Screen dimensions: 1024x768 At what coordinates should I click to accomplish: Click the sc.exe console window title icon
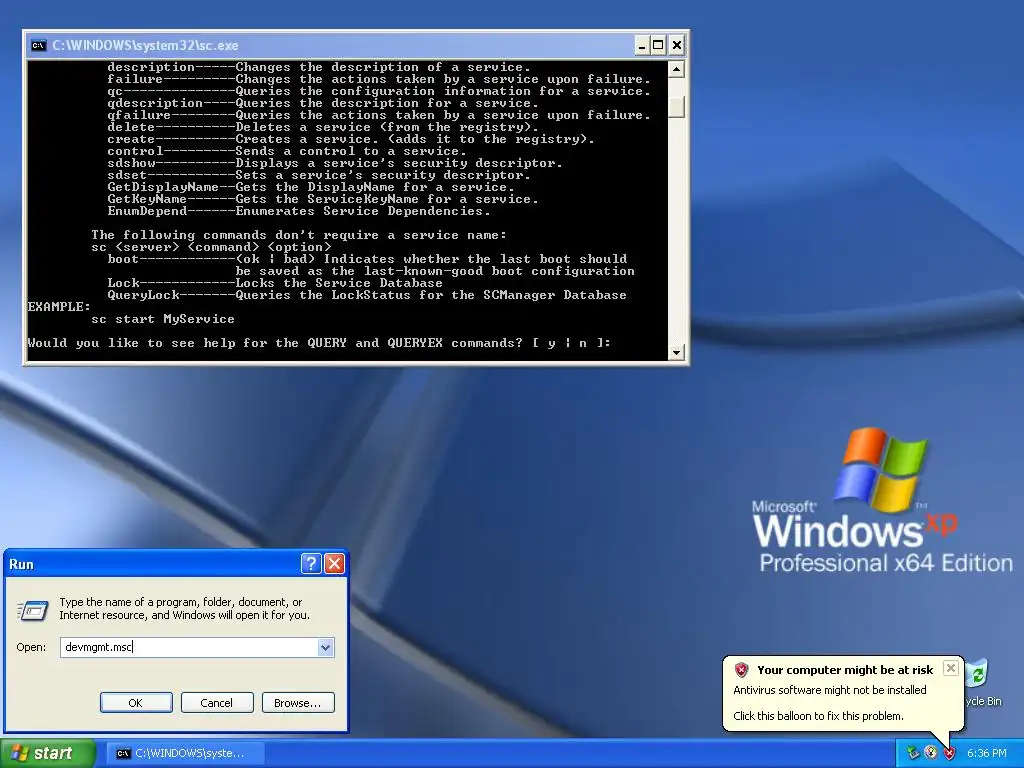pos(39,45)
